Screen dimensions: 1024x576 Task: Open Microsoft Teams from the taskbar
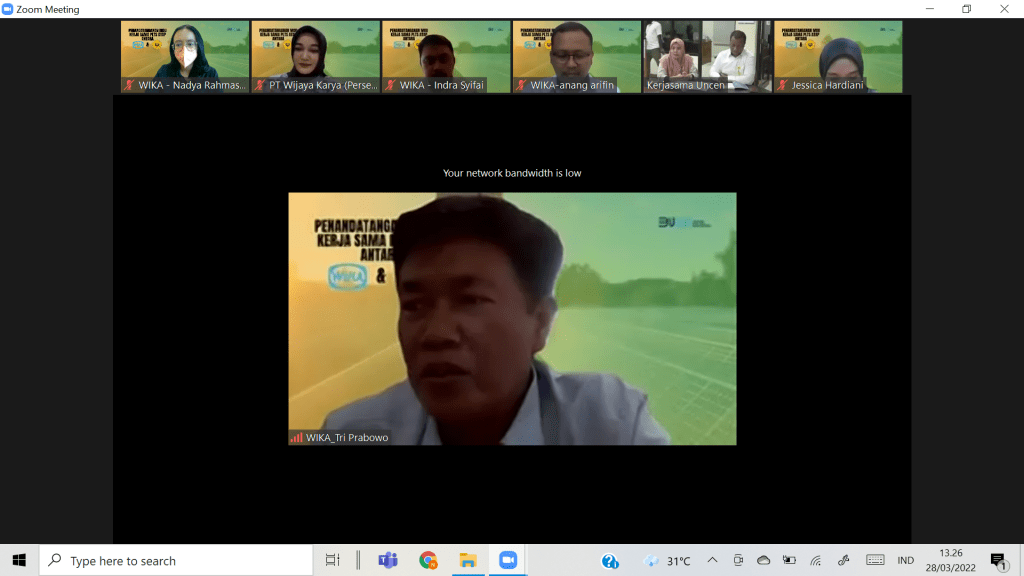pos(388,560)
